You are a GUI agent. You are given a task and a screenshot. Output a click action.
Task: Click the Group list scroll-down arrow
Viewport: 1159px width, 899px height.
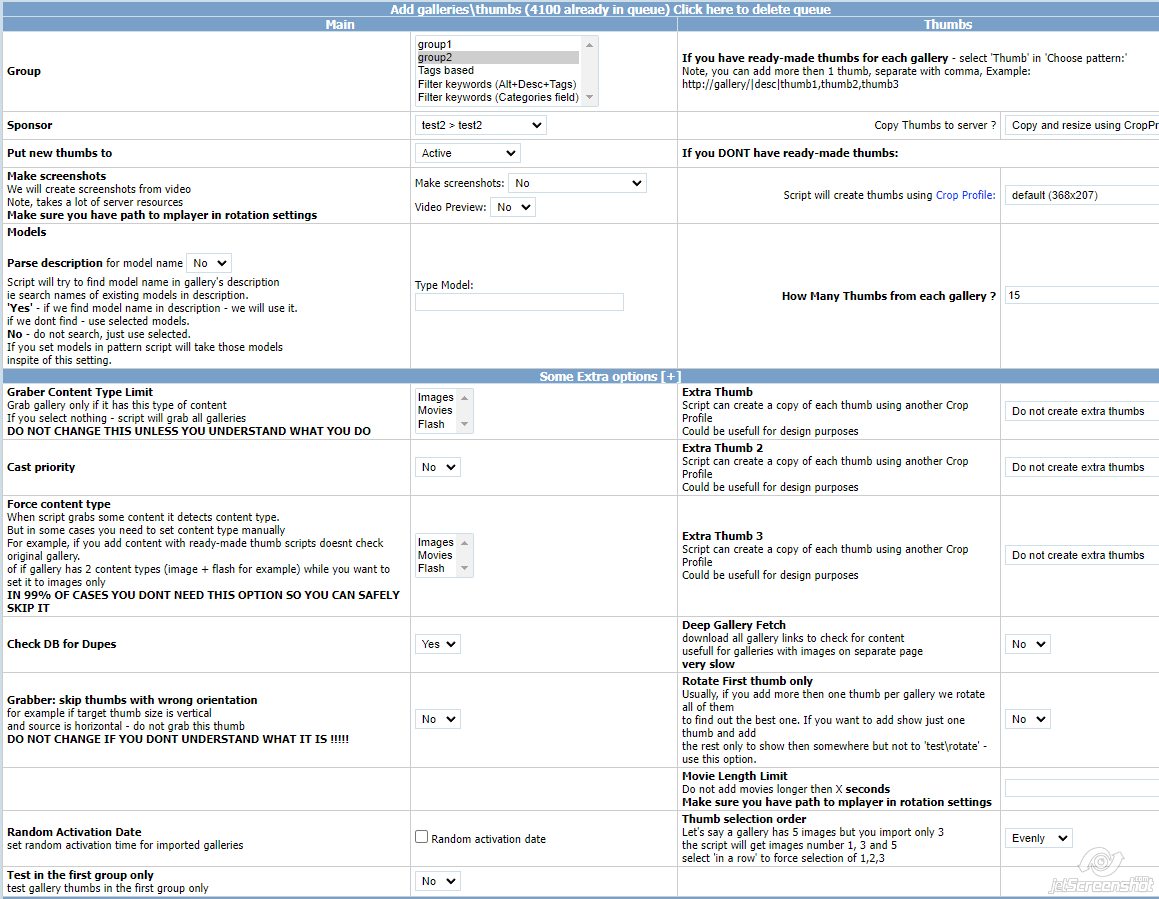pos(589,98)
